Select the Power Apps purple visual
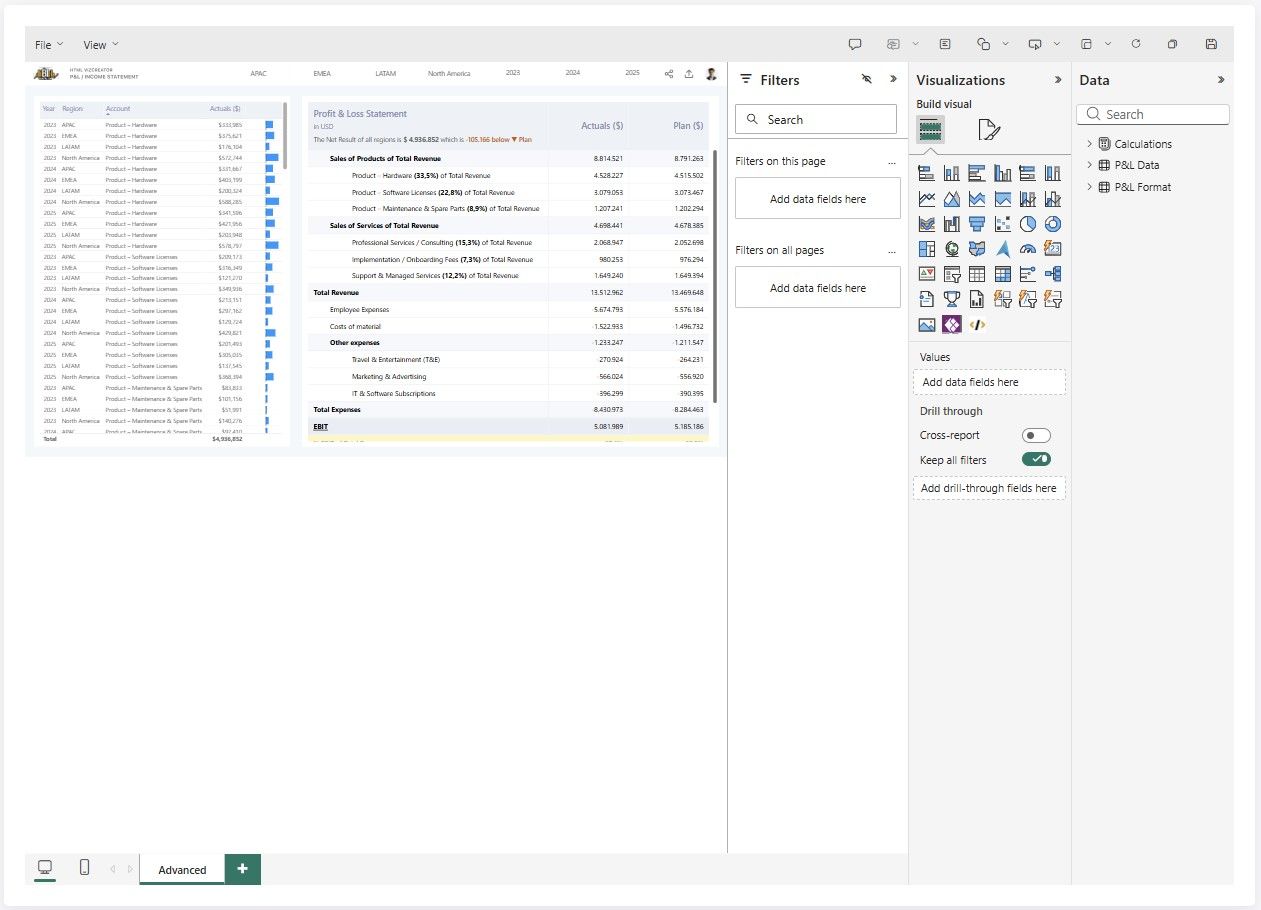 951,324
